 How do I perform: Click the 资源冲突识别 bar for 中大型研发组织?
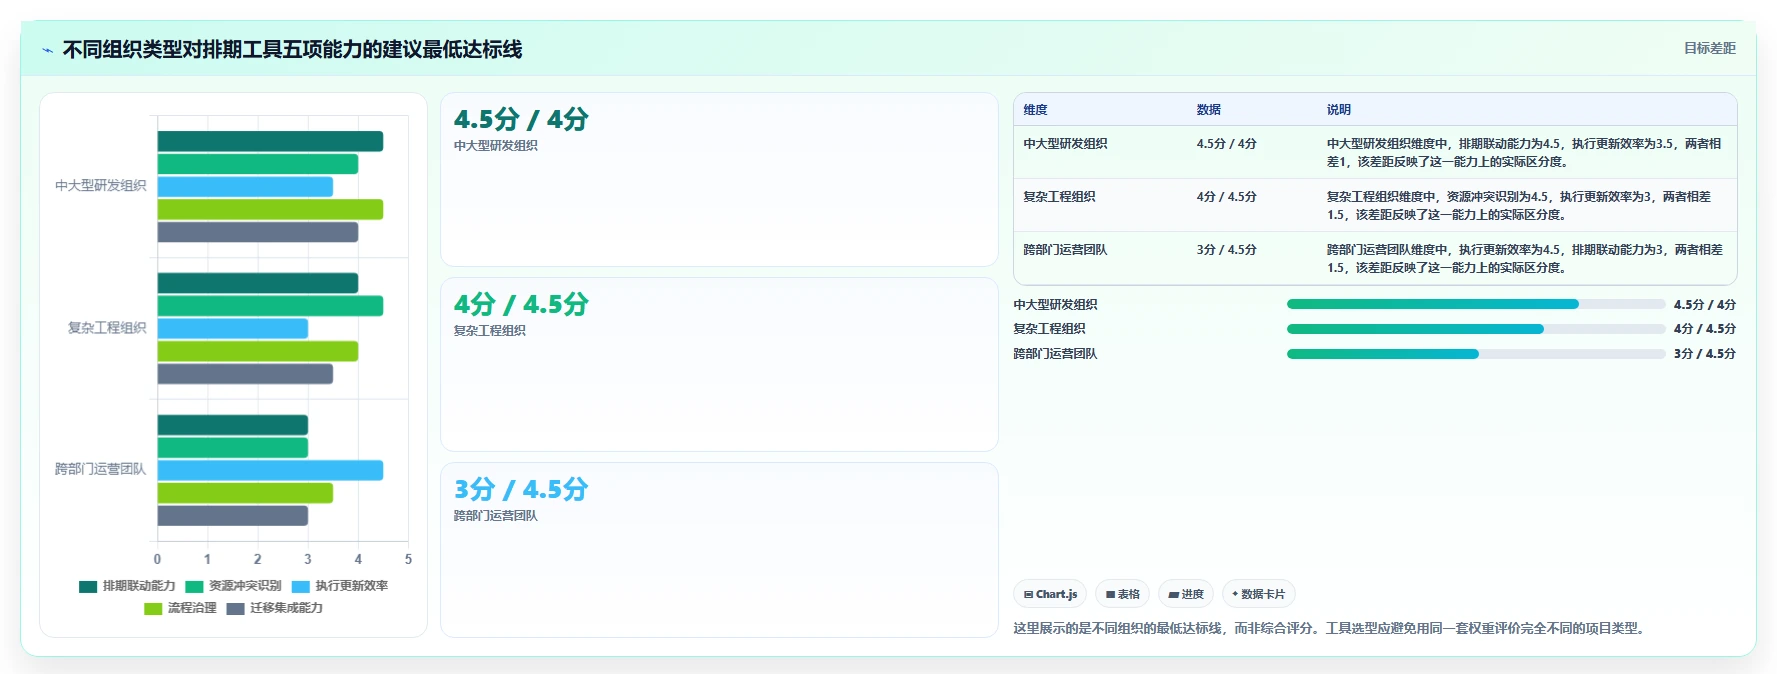tap(258, 164)
